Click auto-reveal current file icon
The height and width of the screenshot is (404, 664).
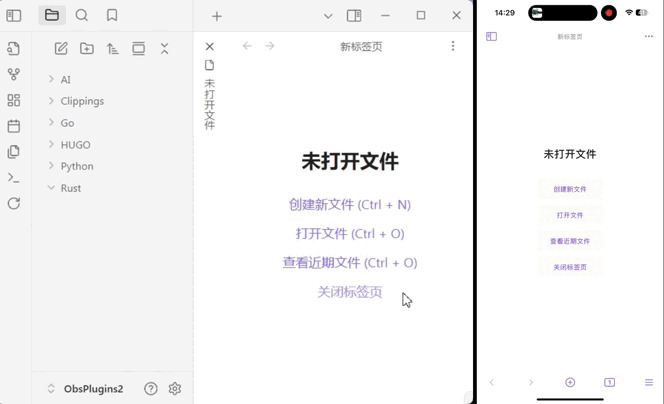(x=138, y=49)
